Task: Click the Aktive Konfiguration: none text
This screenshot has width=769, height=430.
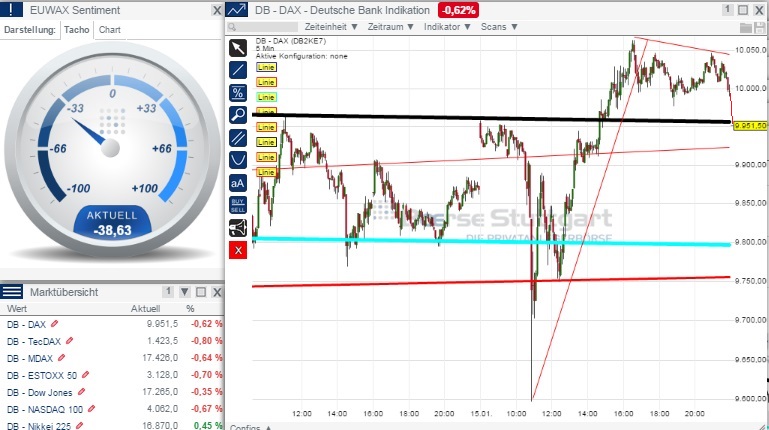Action: tap(301, 56)
